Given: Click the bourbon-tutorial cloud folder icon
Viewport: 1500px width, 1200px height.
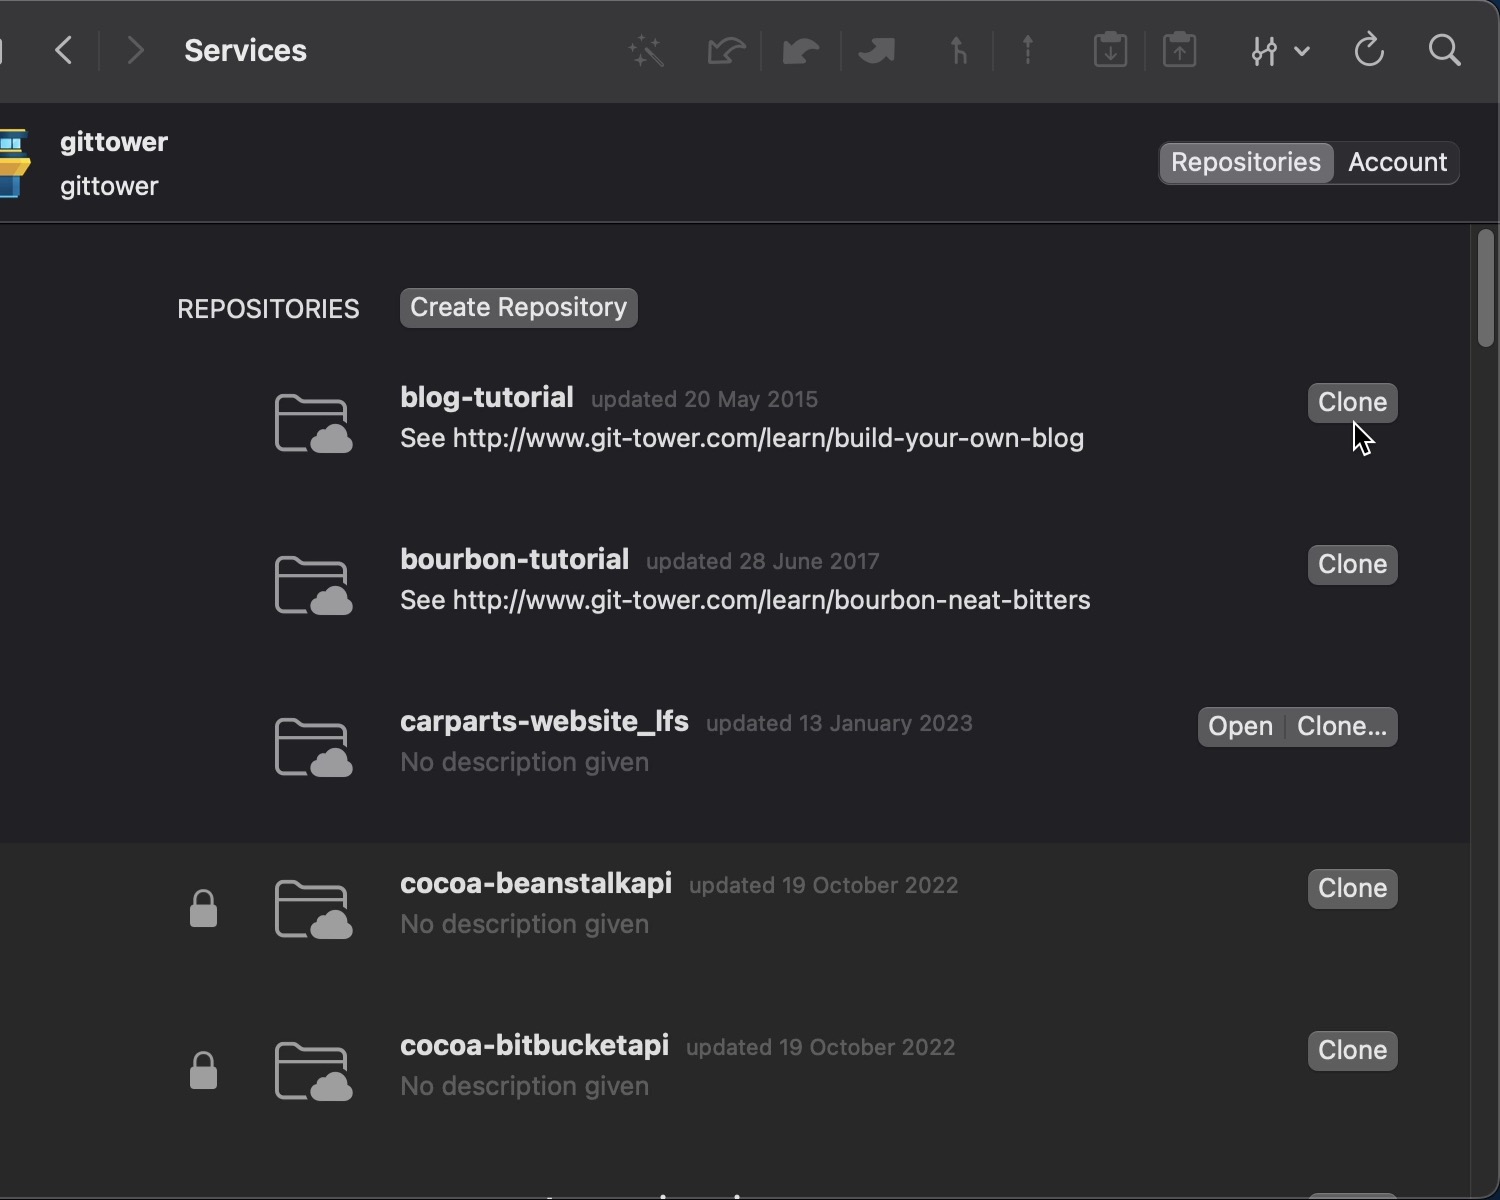Looking at the screenshot, I should click(x=313, y=585).
